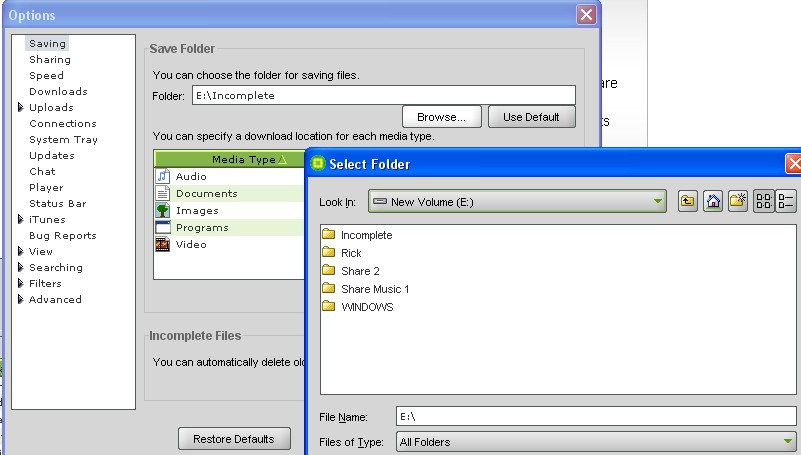Expand the iTunes tree node
801x455 pixels.
[x=20, y=219]
